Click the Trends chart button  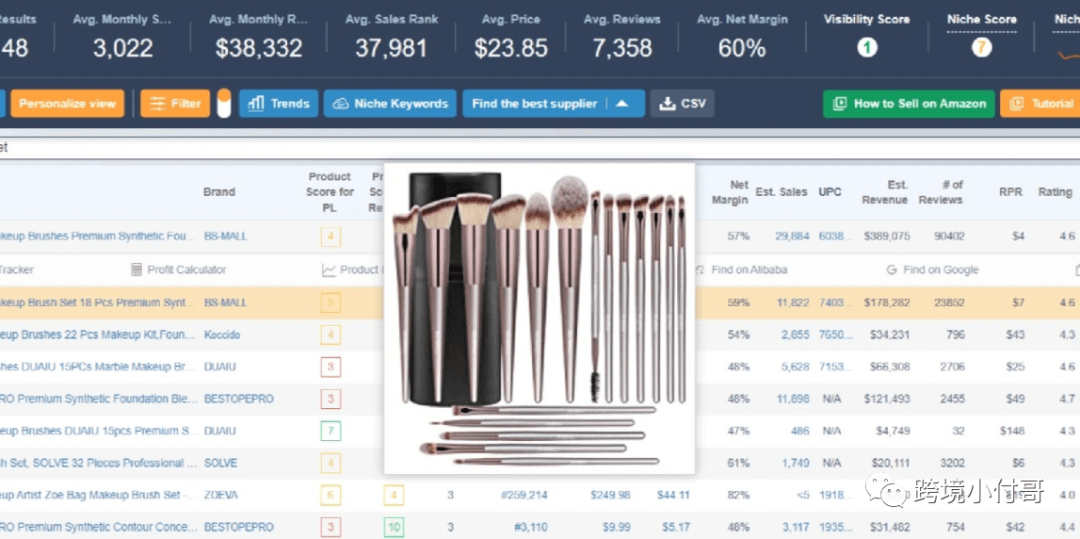pos(279,103)
